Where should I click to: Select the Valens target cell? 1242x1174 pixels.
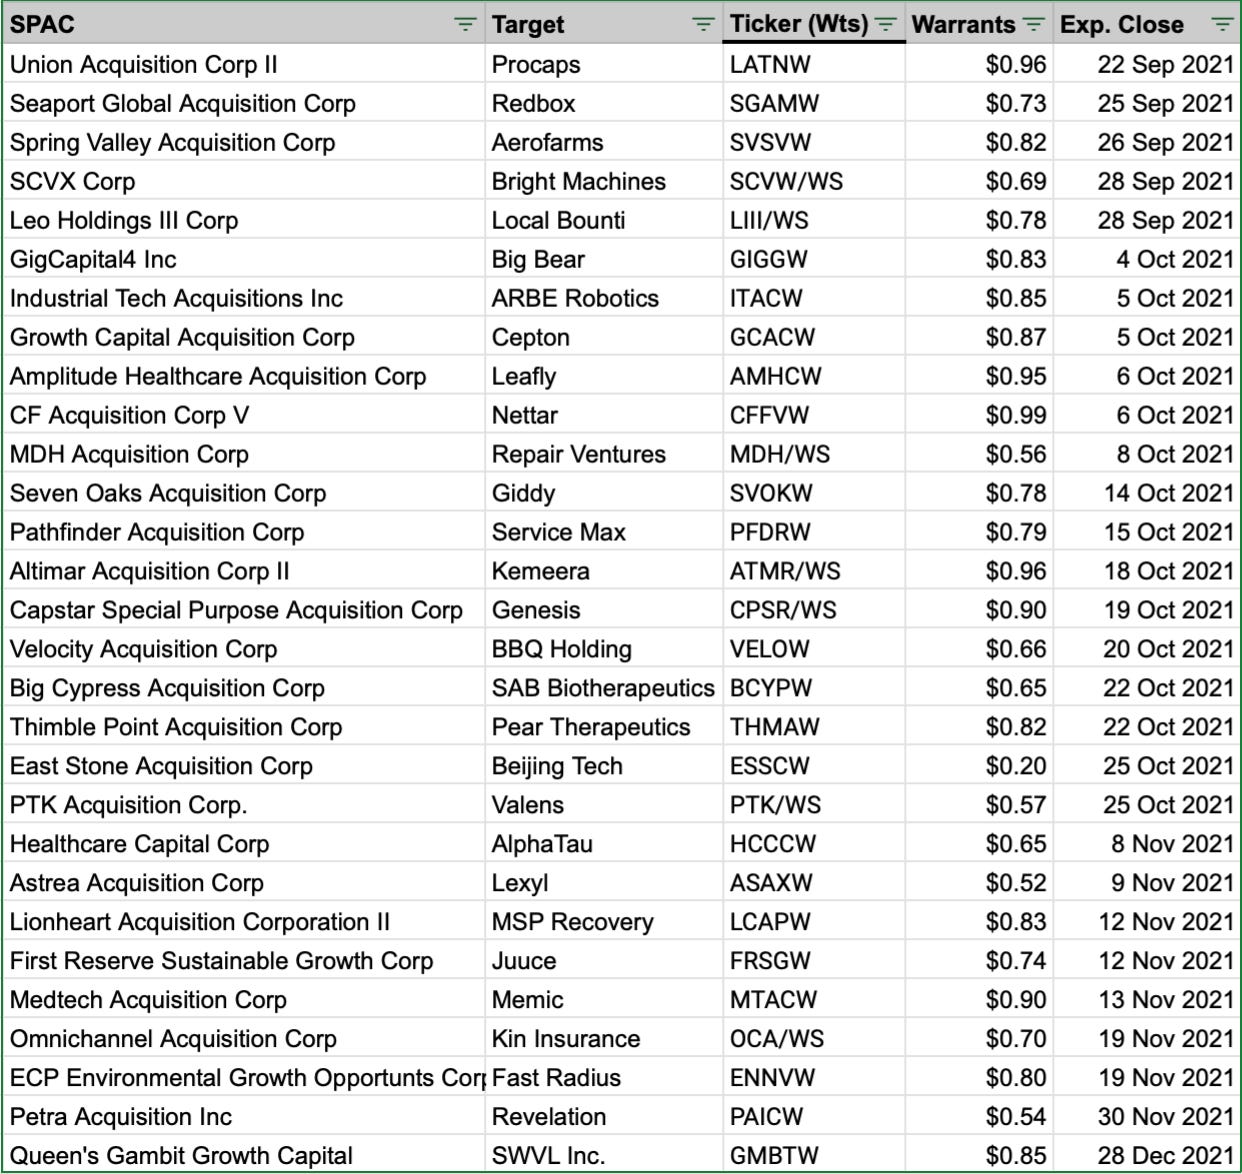(604, 806)
